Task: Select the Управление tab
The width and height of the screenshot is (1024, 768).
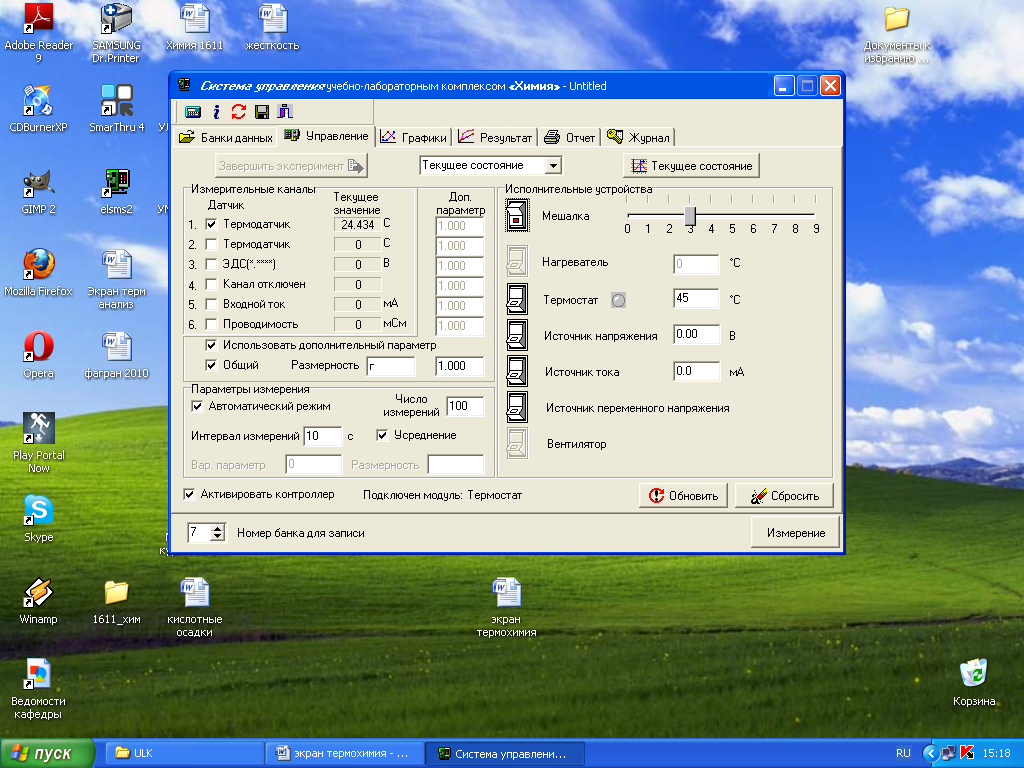Action: [x=325, y=136]
